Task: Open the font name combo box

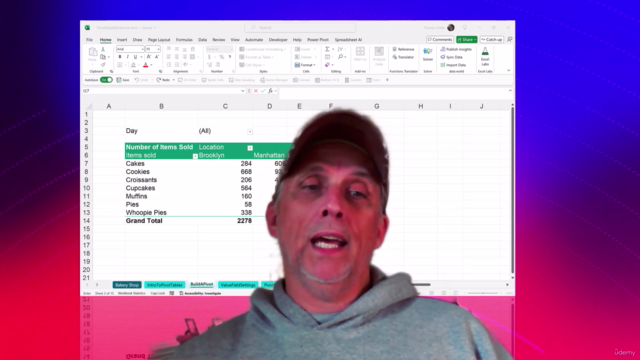Action: (130, 49)
